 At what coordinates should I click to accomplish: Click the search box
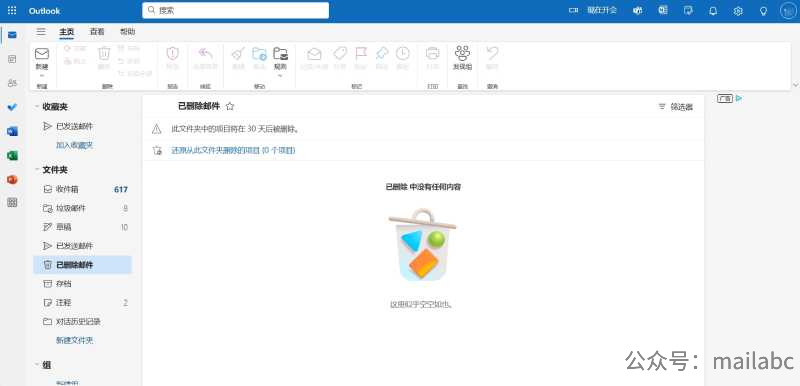click(236, 10)
